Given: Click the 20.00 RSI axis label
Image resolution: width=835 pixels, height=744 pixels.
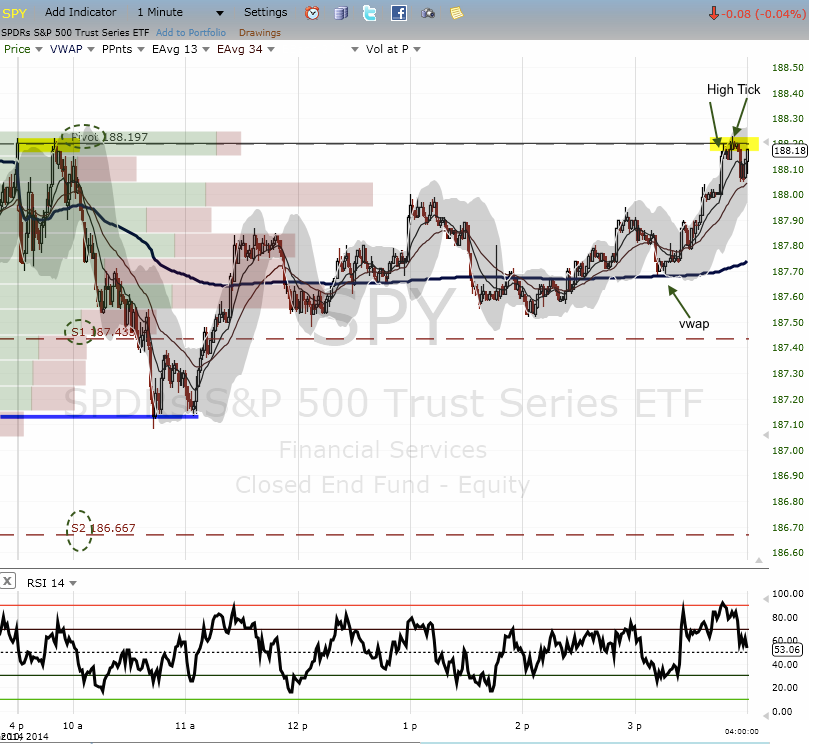Looking at the screenshot, I should (x=785, y=688).
